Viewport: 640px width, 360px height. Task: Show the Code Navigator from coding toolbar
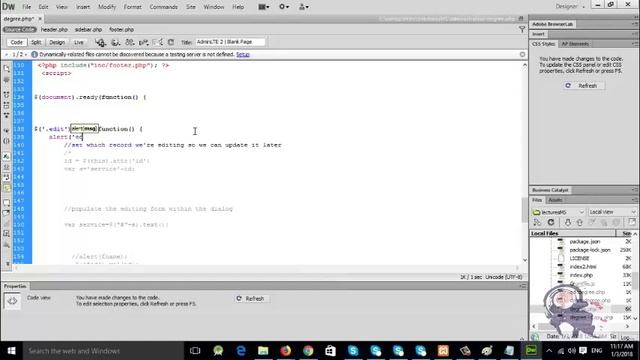(6, 80)
